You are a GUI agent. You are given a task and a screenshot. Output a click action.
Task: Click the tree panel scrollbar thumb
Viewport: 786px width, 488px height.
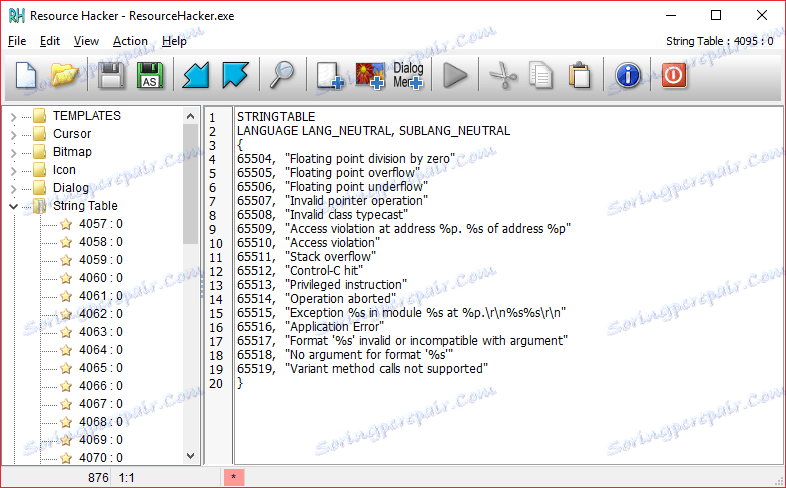190,184
